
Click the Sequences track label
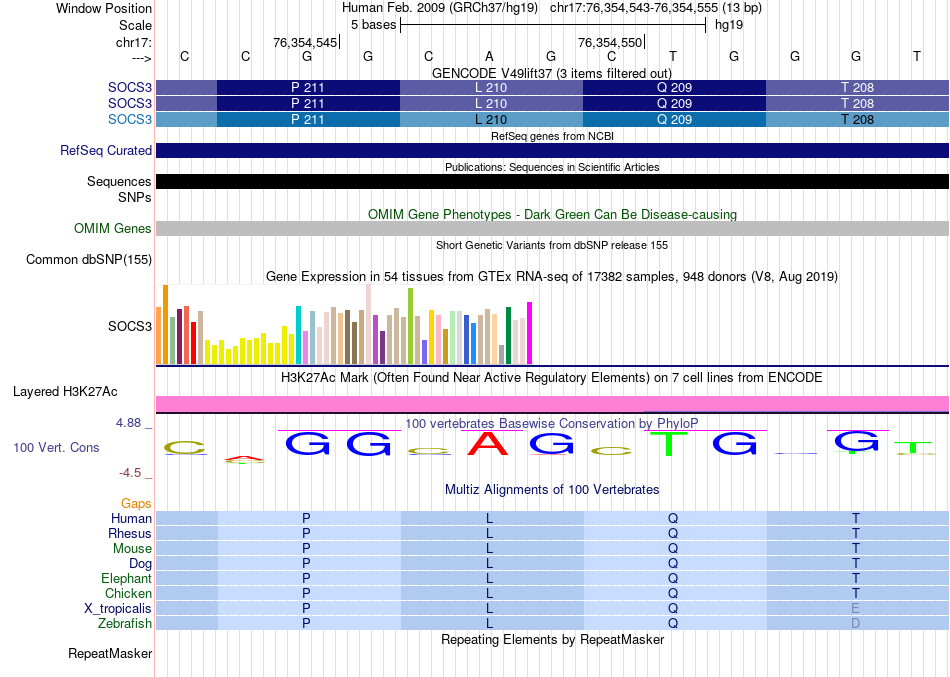tap(119, 181)
